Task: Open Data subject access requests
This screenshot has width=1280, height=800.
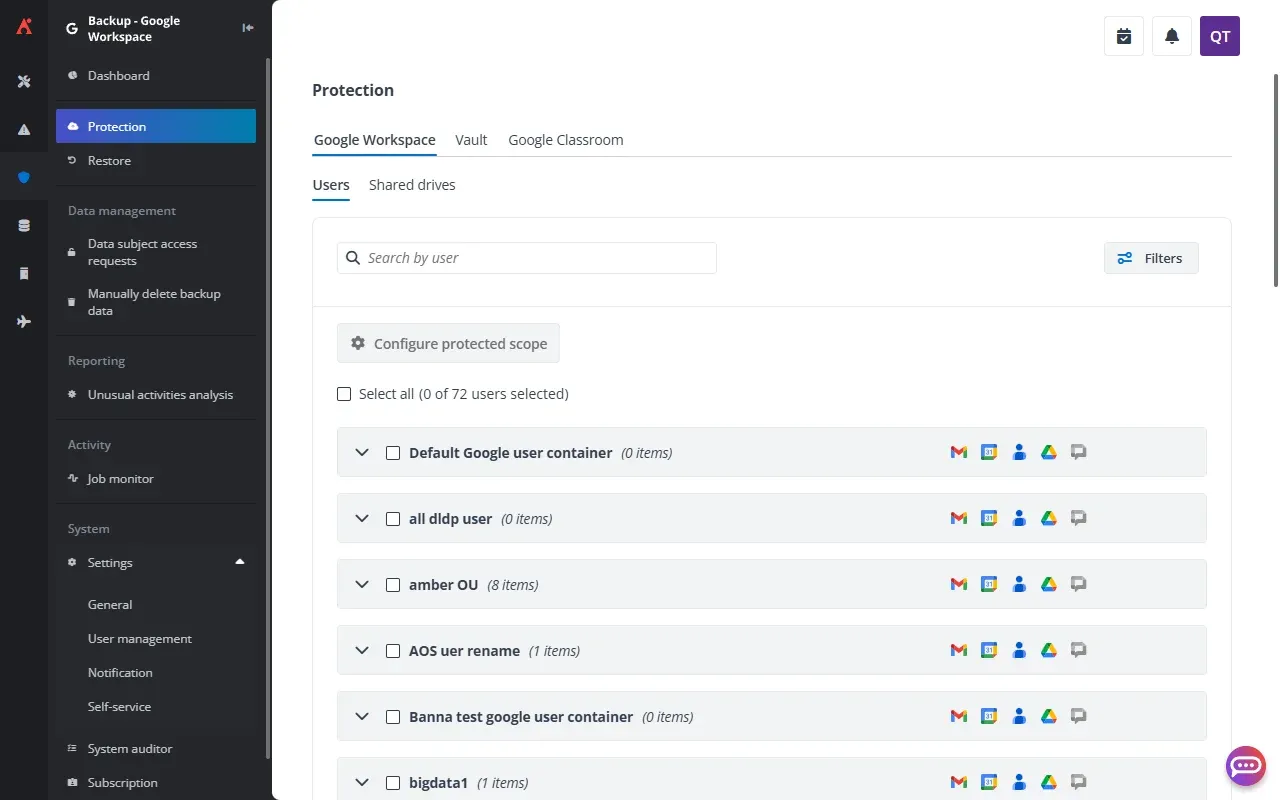Action: coord(156,252)
